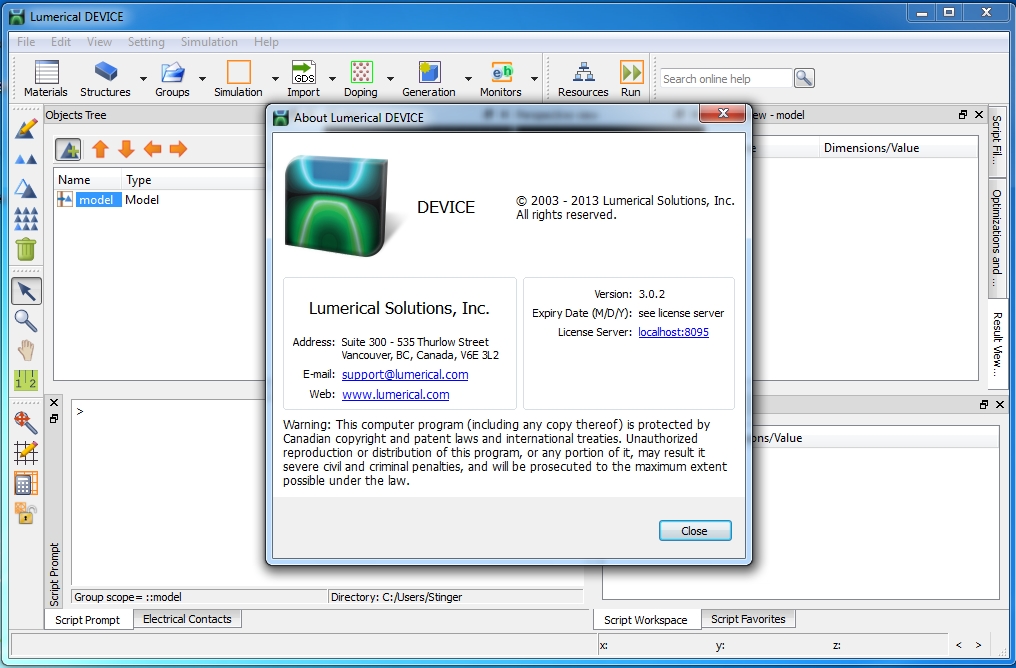Switch to the Electrical Contacts tab
This screenshot has width=1016, height=668.
187,619
